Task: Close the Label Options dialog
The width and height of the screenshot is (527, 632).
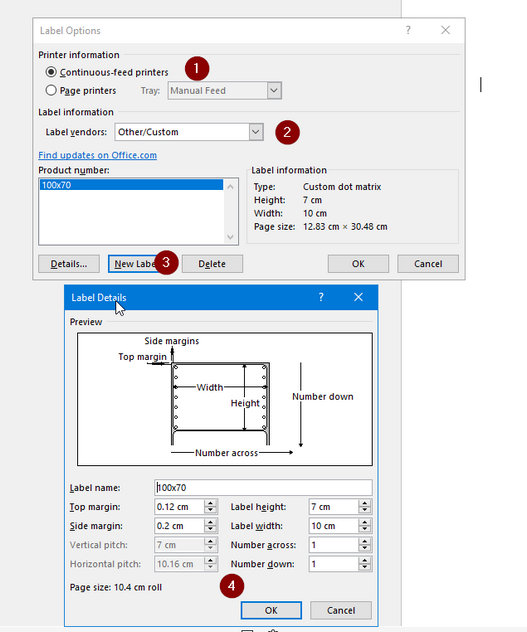Action: 446,30
